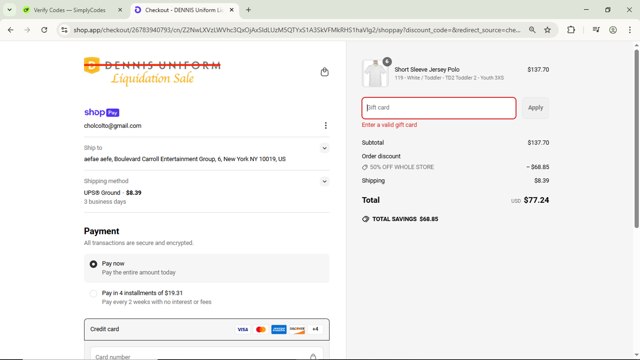The width and height of the screenshot is (640, 360).
Task: Click the lock icon in card number field
Action: click(x=313, y=357)
